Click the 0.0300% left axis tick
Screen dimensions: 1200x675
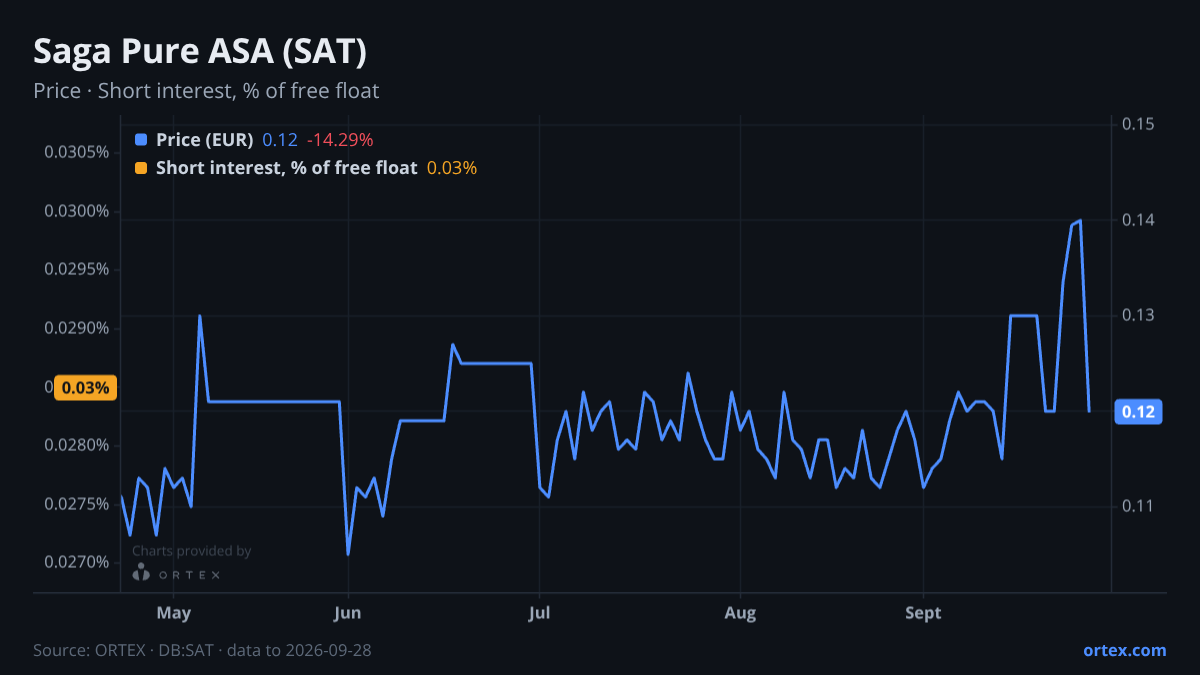[77, 211]
